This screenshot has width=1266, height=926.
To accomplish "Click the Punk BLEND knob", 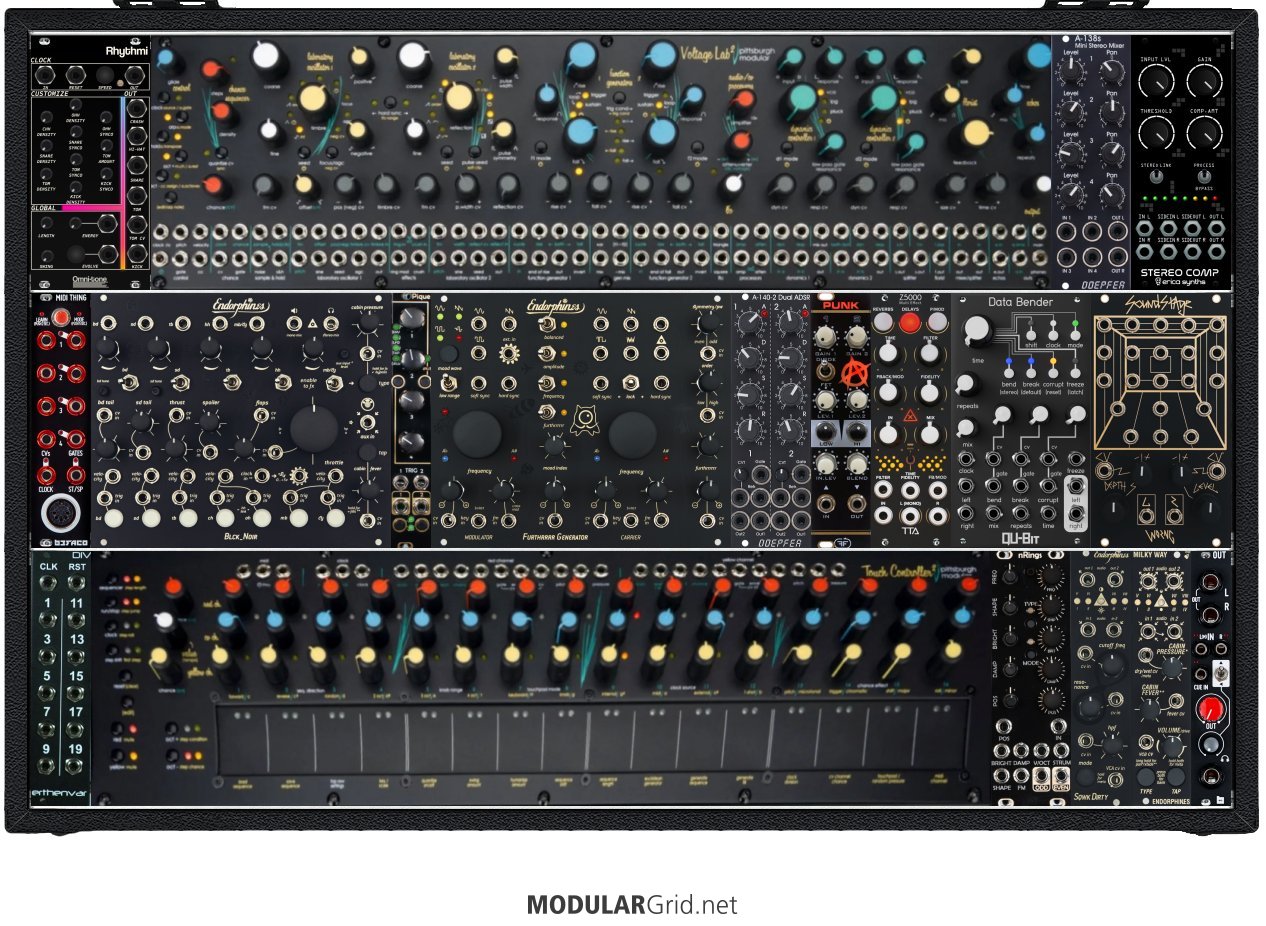I will click(x=858, y=464).
